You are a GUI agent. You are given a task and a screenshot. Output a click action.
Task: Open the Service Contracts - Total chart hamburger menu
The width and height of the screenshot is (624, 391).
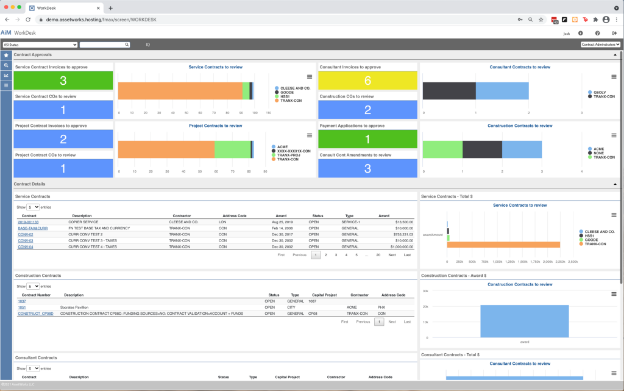[614, 215]
